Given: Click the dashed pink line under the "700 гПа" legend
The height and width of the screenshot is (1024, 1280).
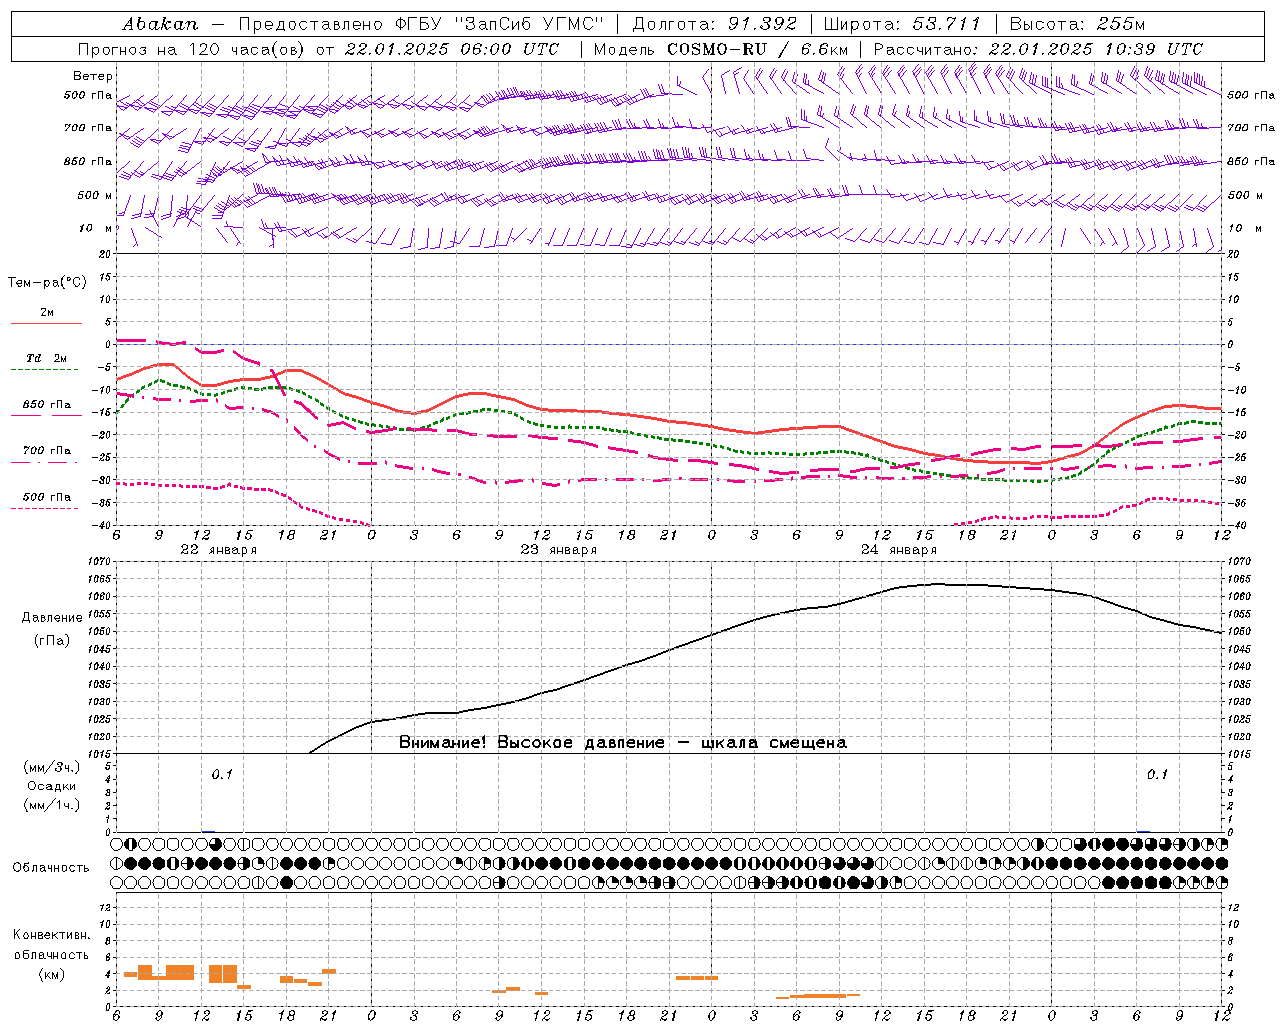Looking at the screenshot, I should 46,463.
